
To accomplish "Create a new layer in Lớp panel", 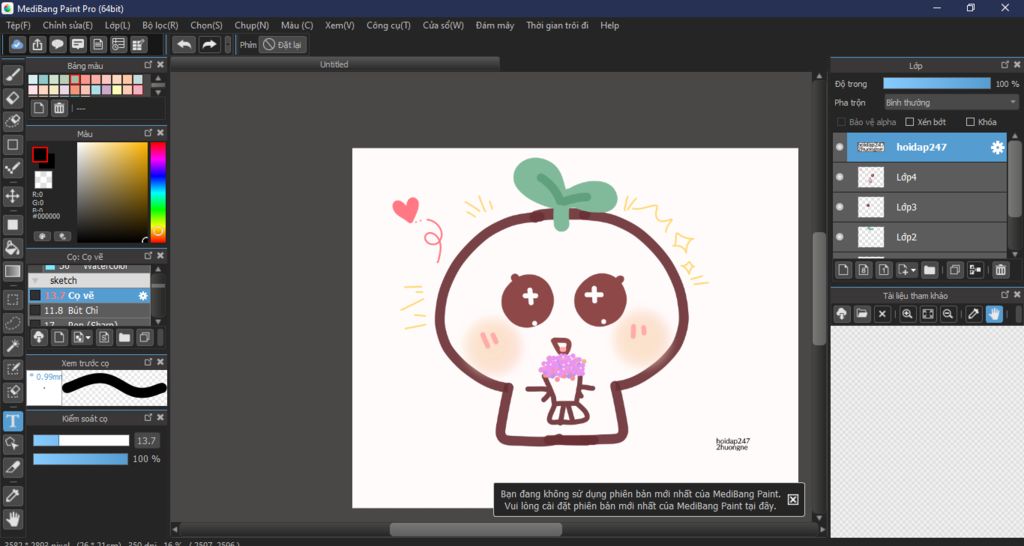I will click(x=843, y=270).
